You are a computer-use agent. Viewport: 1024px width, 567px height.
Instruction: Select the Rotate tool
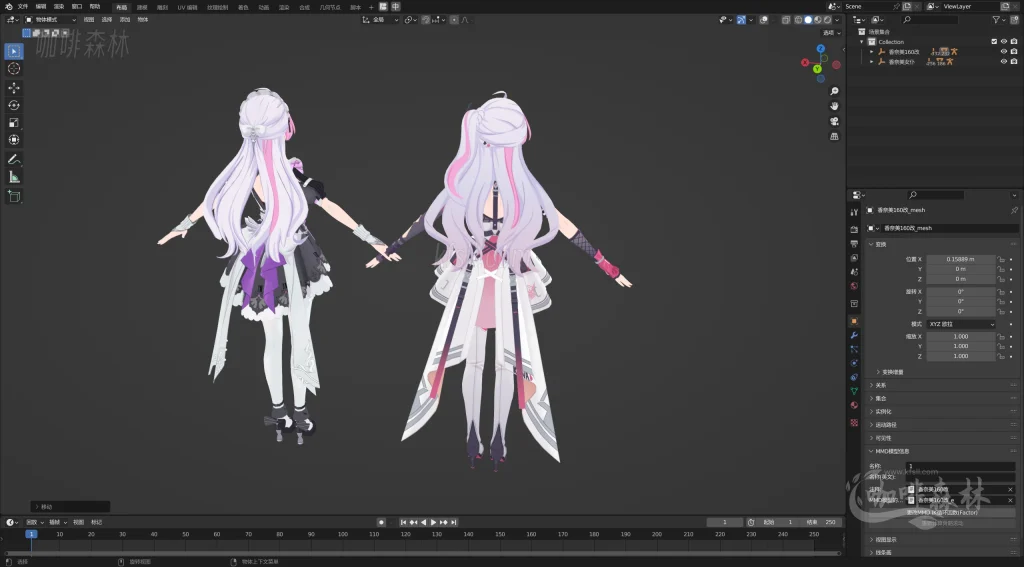point(14,105)
